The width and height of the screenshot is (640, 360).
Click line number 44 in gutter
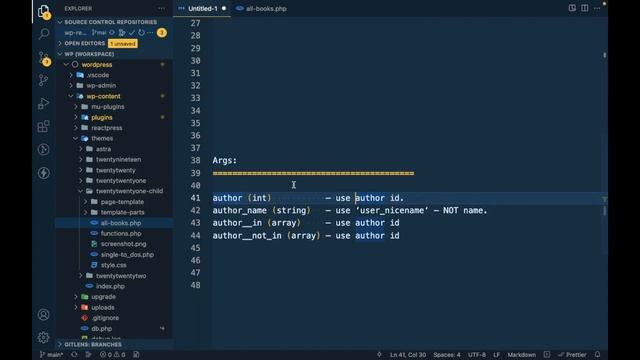coord(196,236)
